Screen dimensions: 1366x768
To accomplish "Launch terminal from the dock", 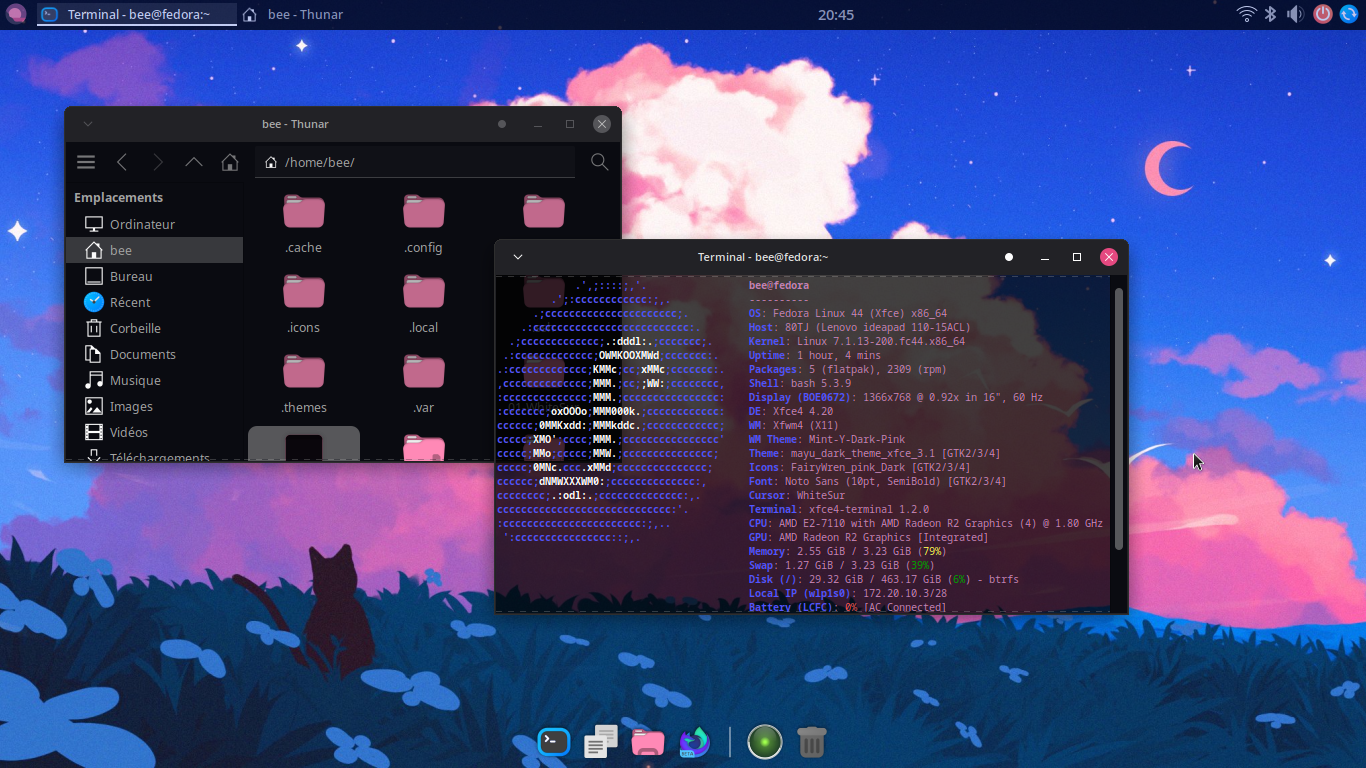I will tap(553, 741).
